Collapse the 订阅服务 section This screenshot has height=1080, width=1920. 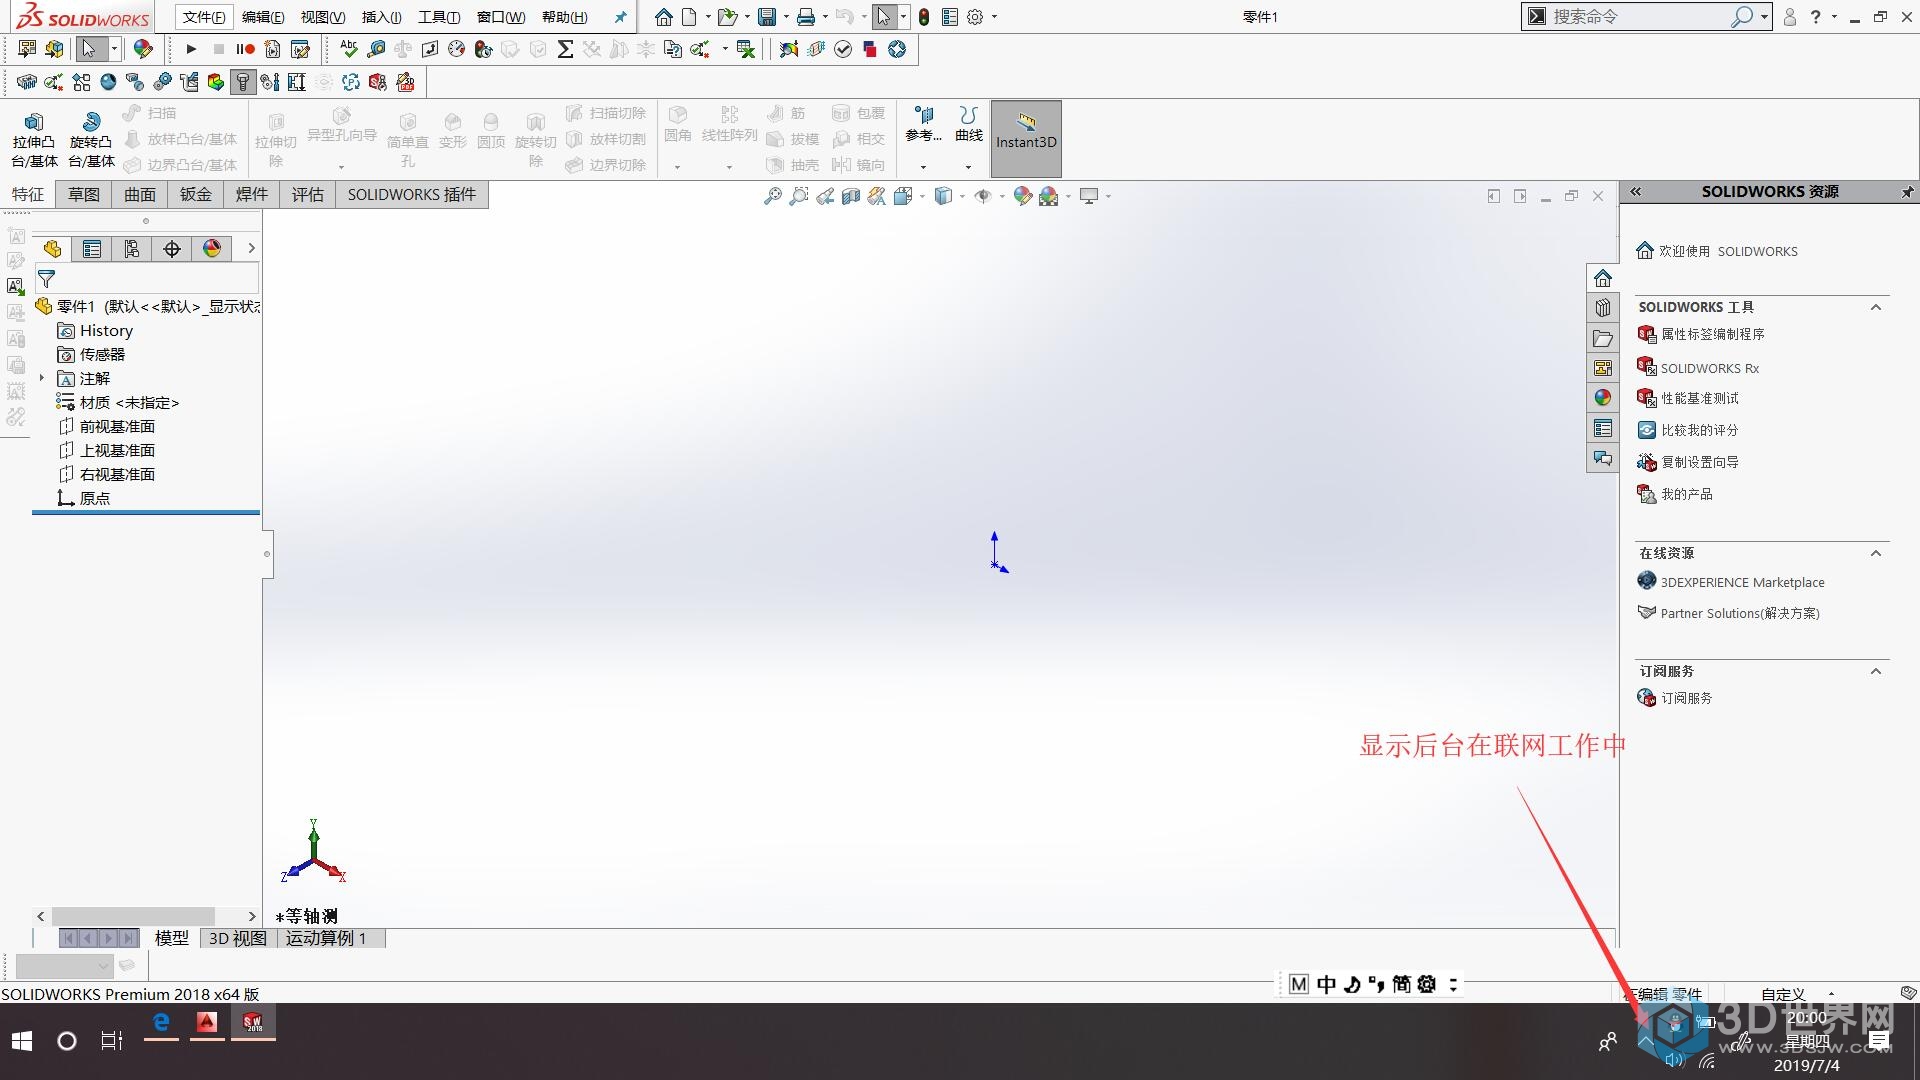[x=1876, y=671]
